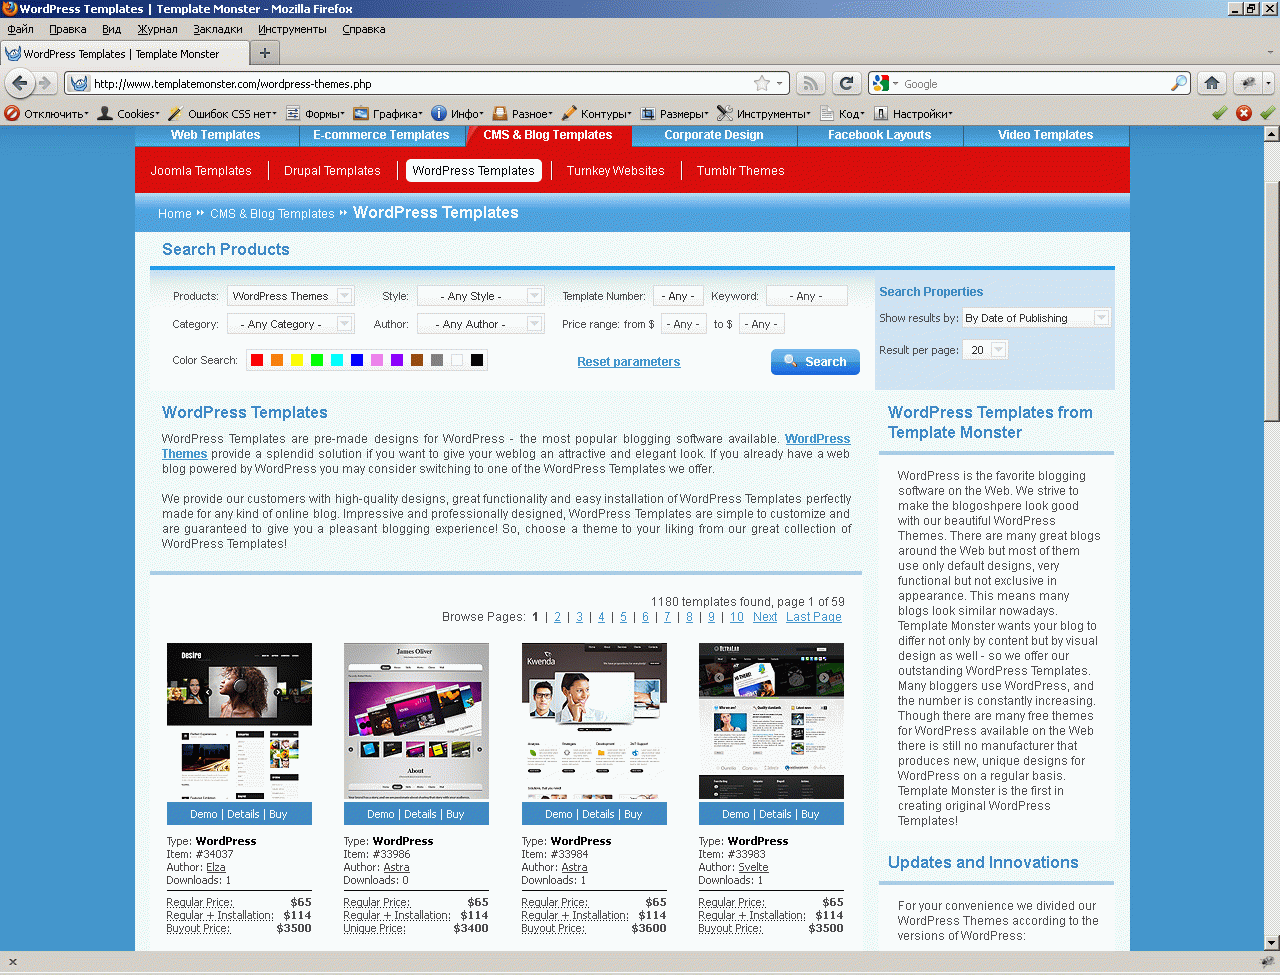
Task: Click the Next pagination link
Action: [x=765, y=617]
